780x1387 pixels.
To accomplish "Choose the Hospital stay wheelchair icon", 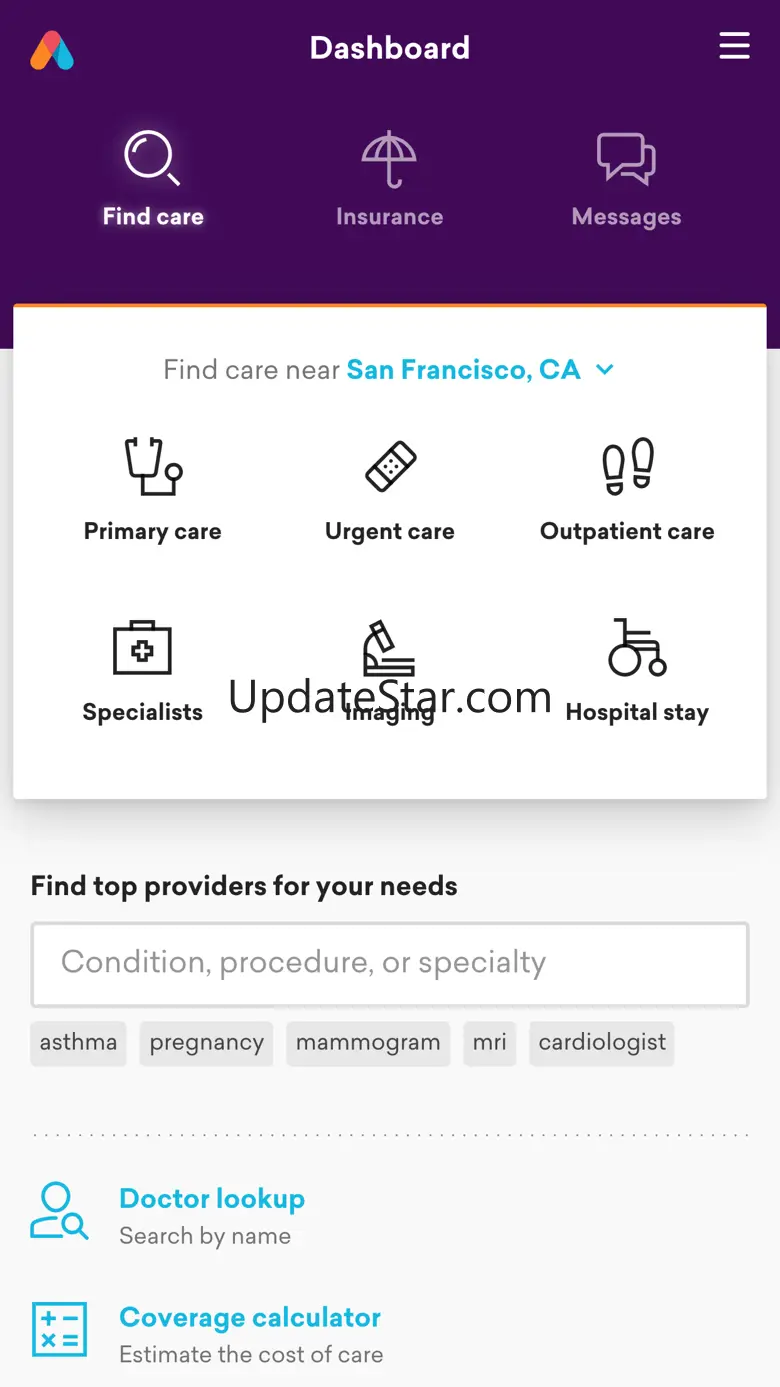I will point(637,647).
